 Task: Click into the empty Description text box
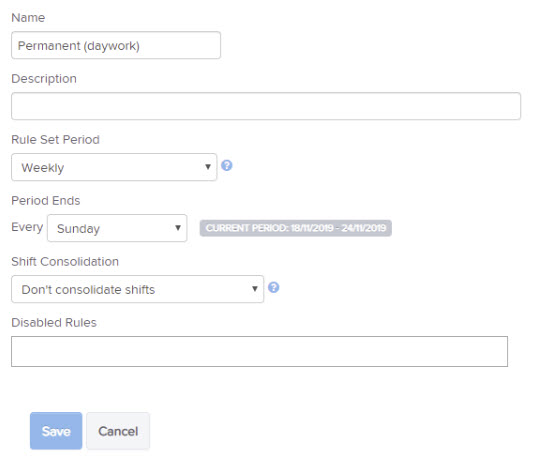(x=266, y=106)
